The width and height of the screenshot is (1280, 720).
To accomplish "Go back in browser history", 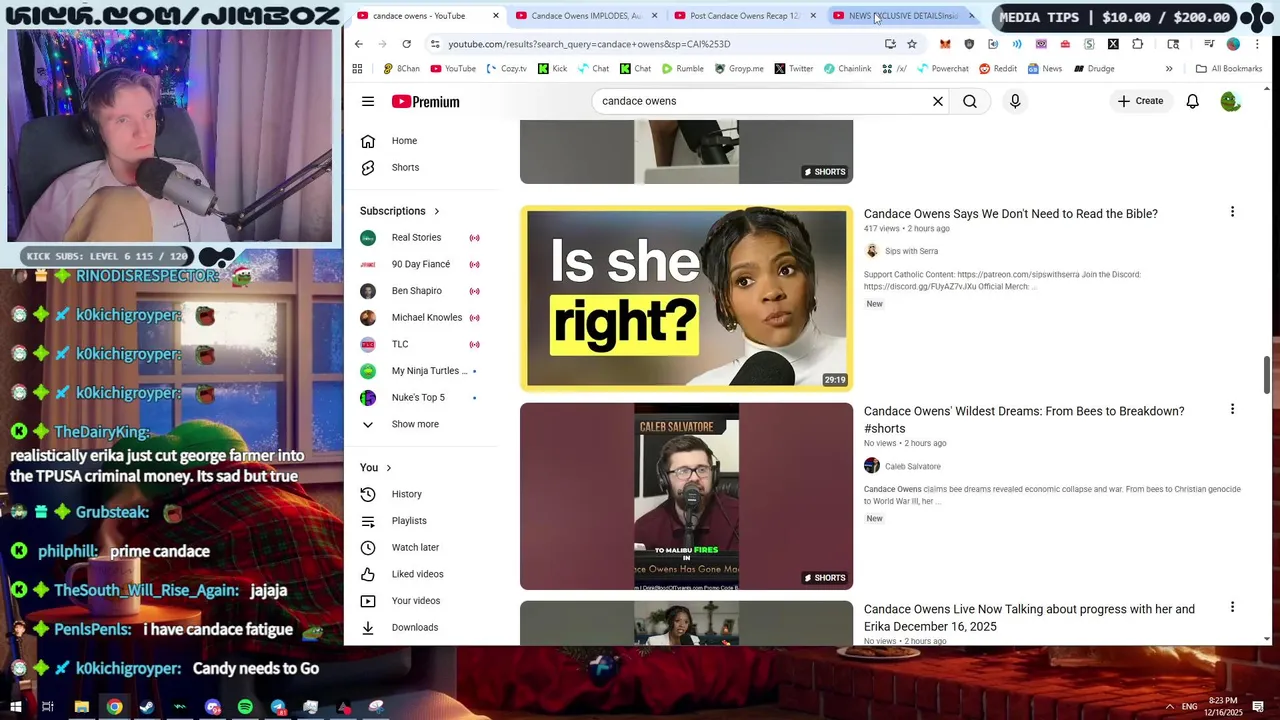I will [359, 44].
